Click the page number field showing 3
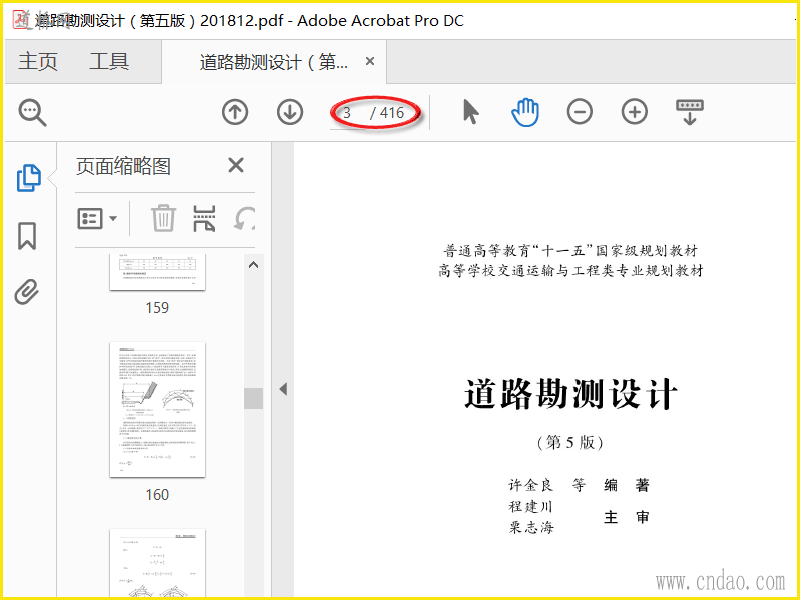The height and width of the screenshot is (600, 800). click(x=349, y=113)
